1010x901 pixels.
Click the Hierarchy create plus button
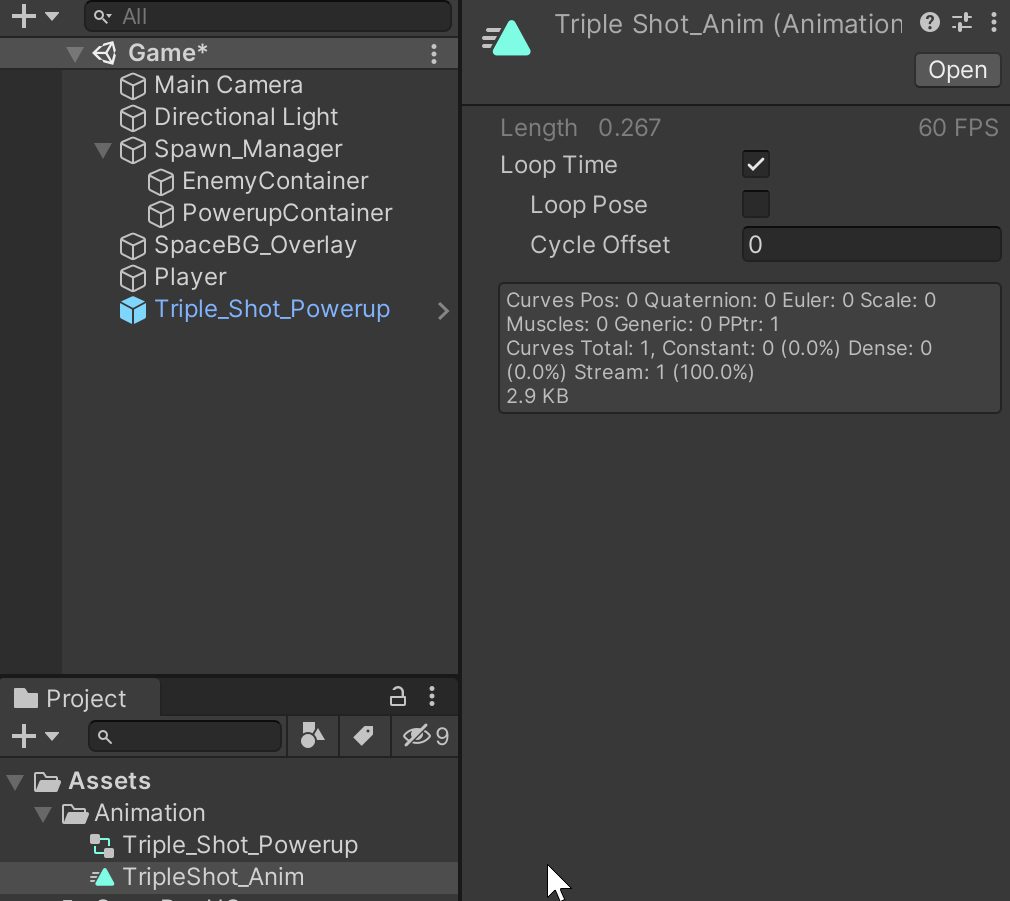pyautogui.click(x=24, y=16)
